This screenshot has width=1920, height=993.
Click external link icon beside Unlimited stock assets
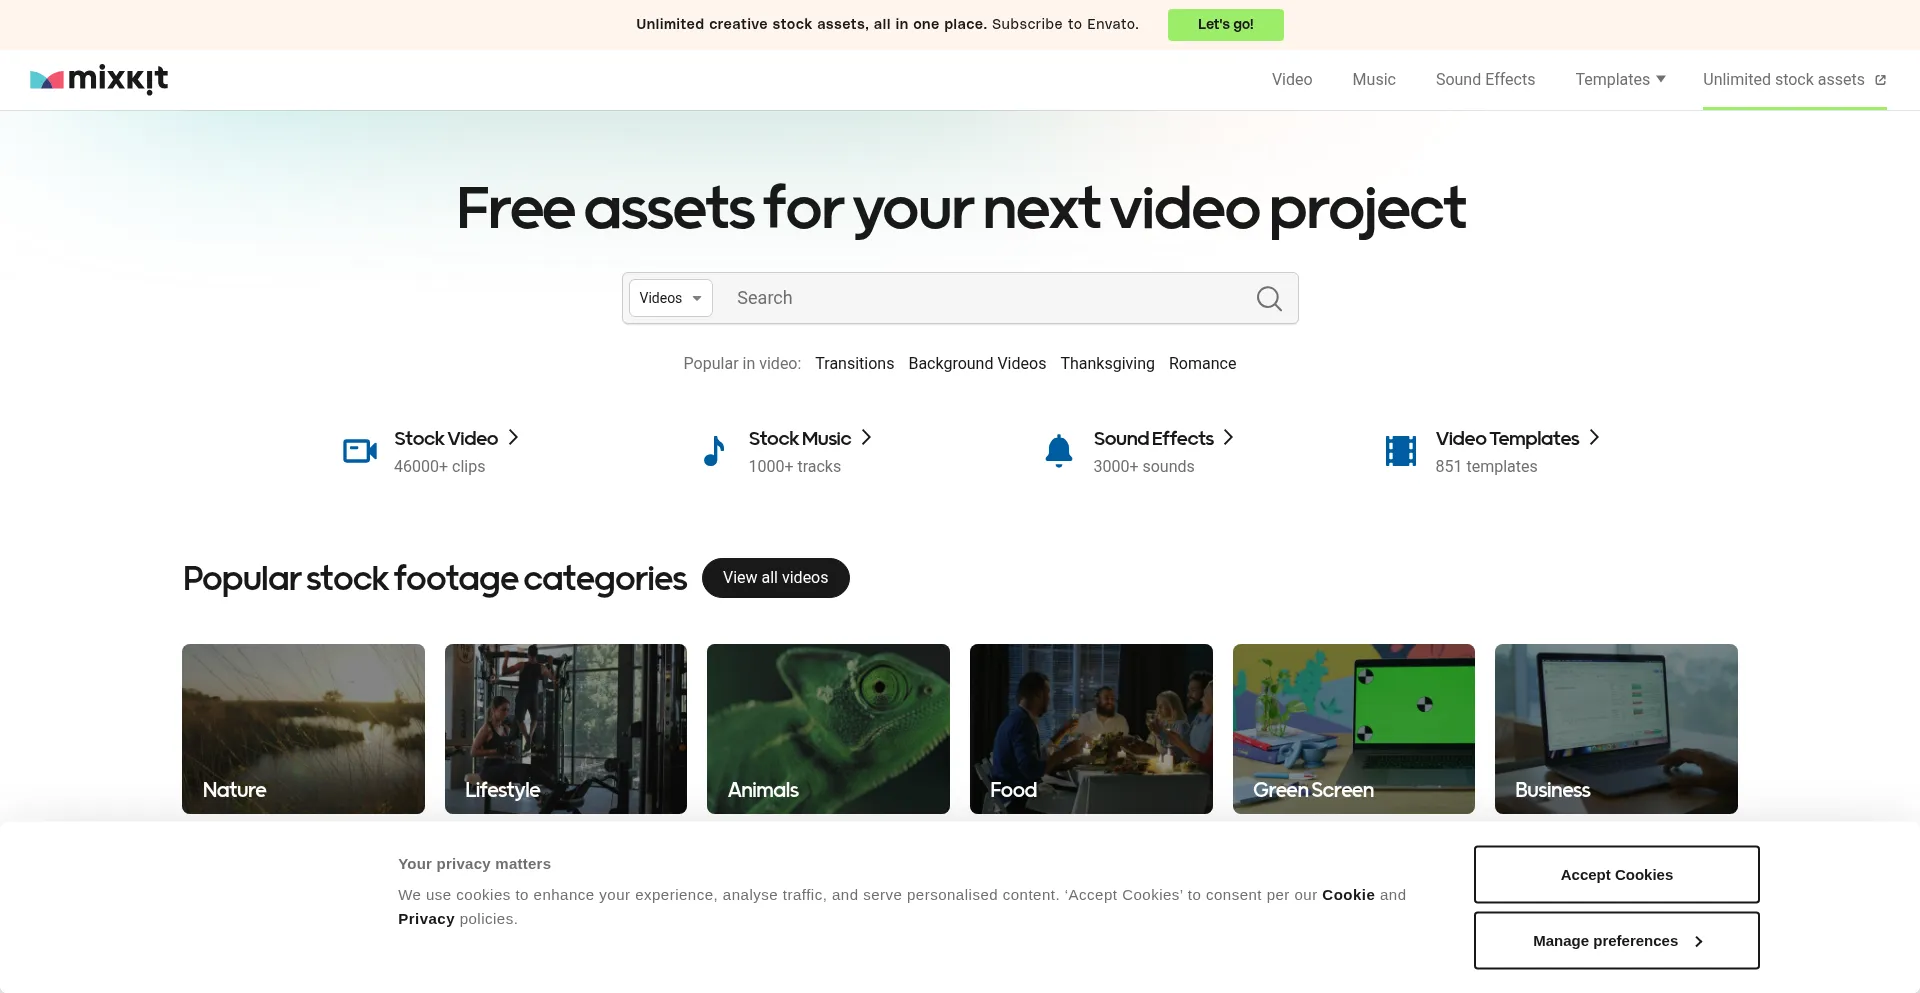point(1880,80)
